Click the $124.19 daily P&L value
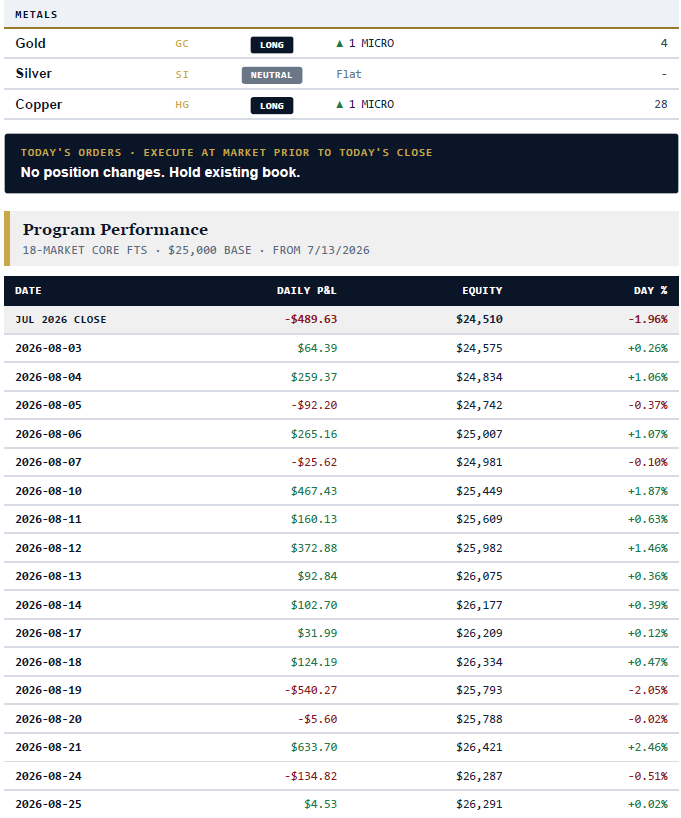 tap(314, 663)
